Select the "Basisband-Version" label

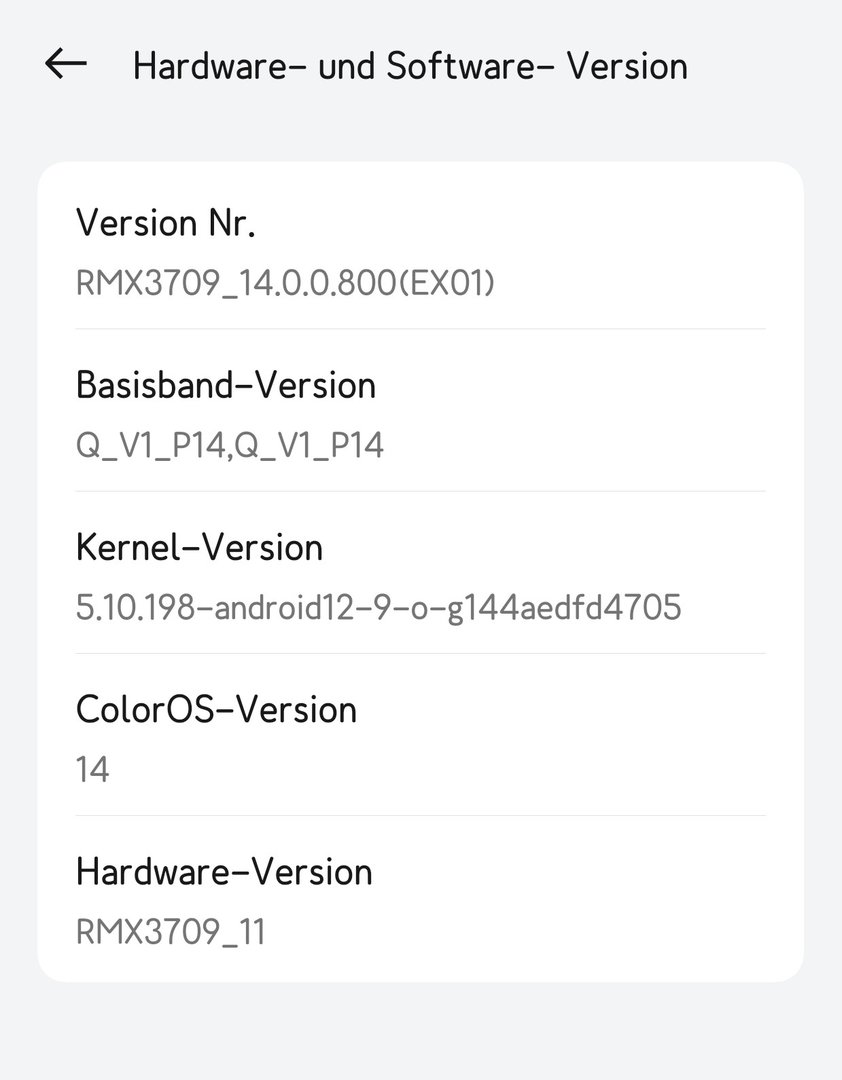click(226, 385)
